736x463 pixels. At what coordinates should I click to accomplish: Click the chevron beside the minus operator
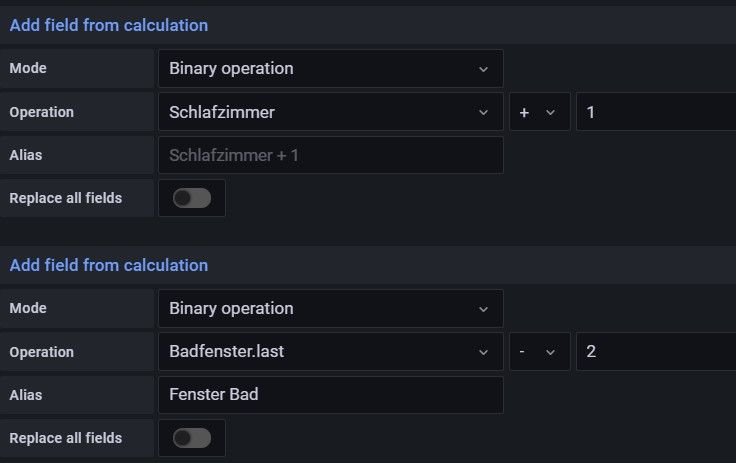pyautogui.click(x=550, y=352)
